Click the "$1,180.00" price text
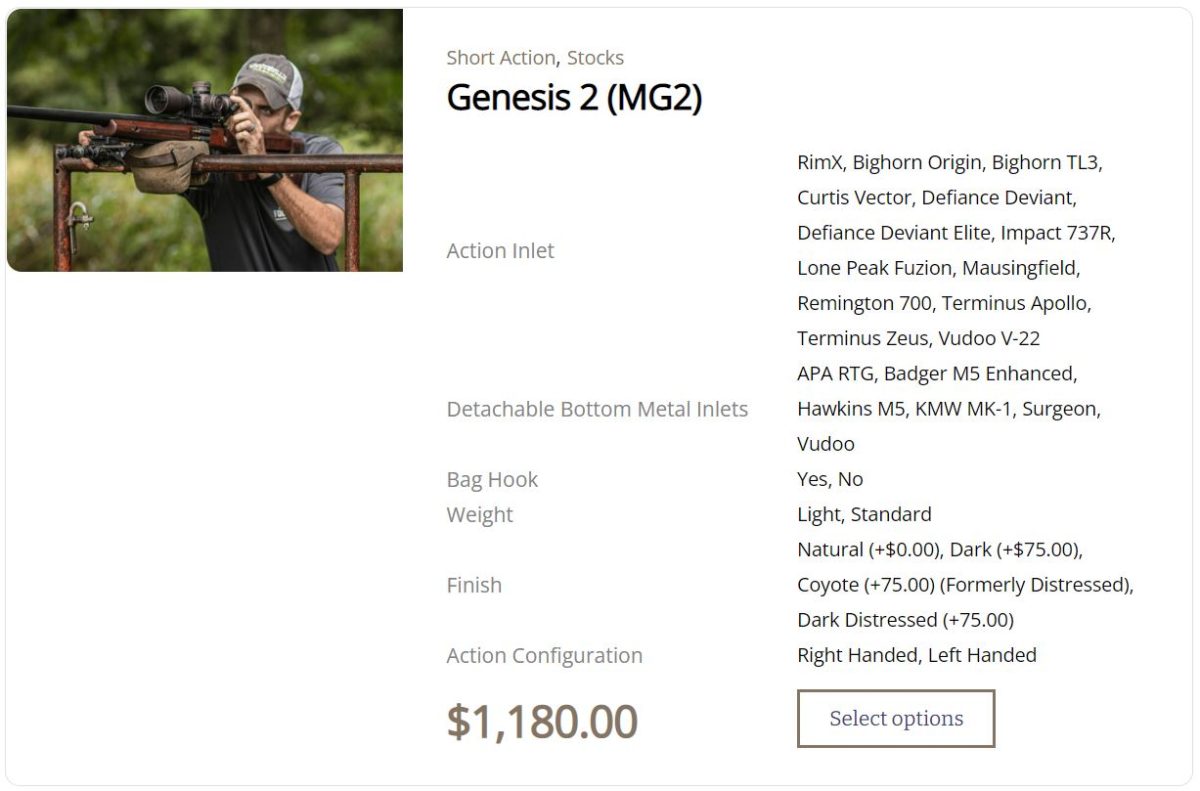The image size is (1200, 791). pyautogui.click(x=542, y=720)
